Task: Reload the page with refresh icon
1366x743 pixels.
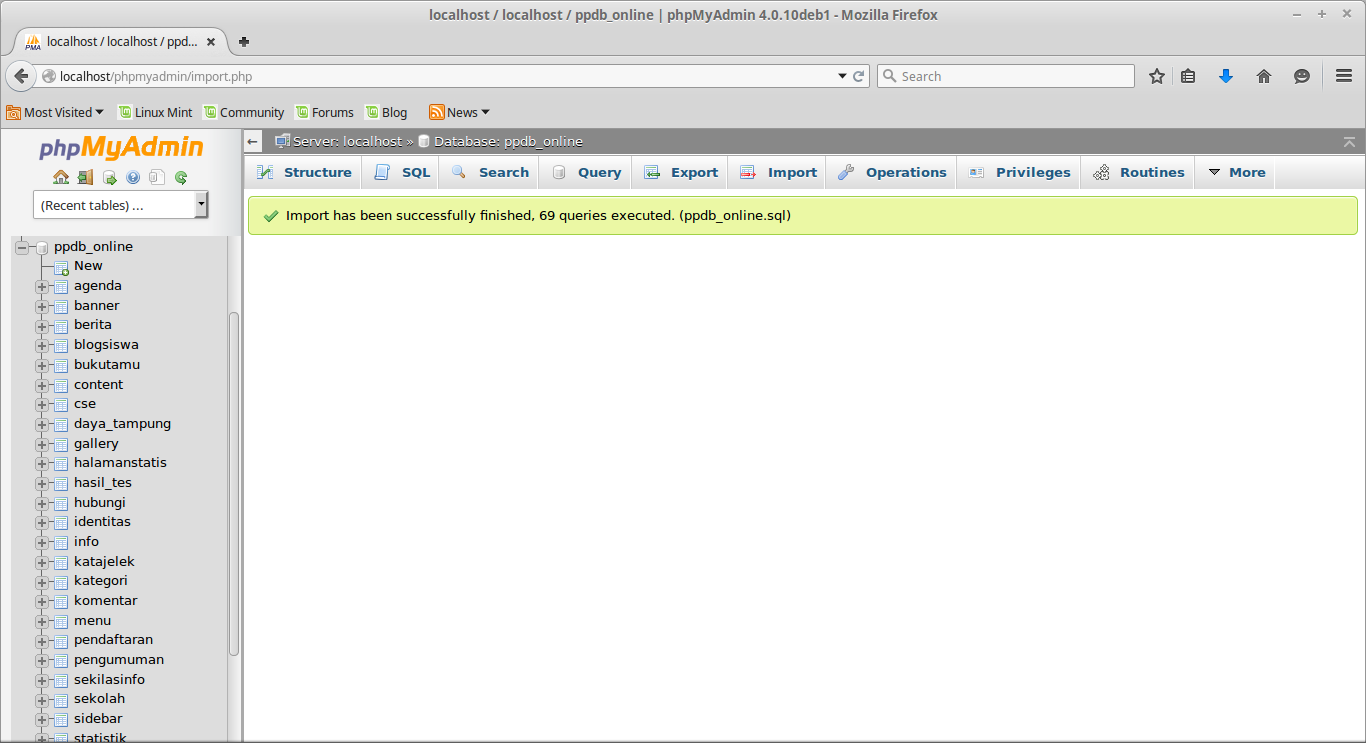Action: [858, 76]
